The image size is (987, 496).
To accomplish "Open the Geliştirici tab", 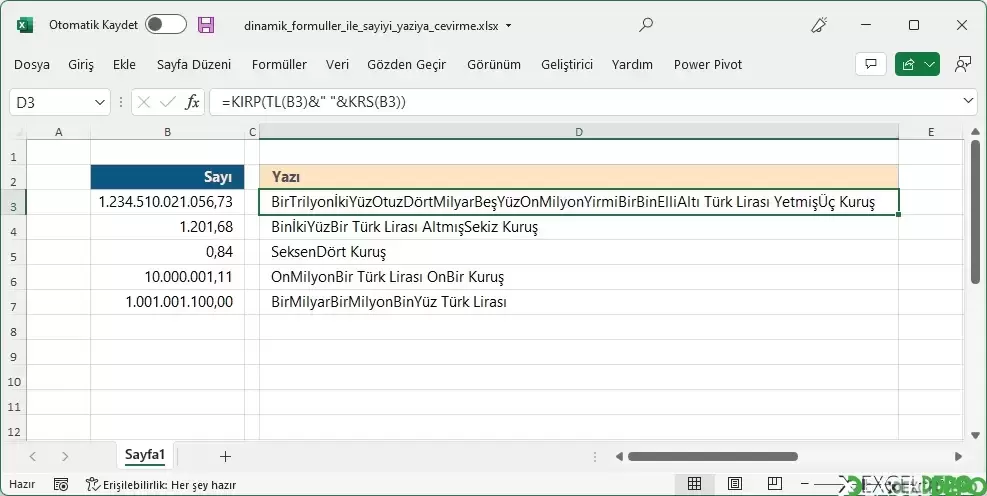I will [567, 64].
